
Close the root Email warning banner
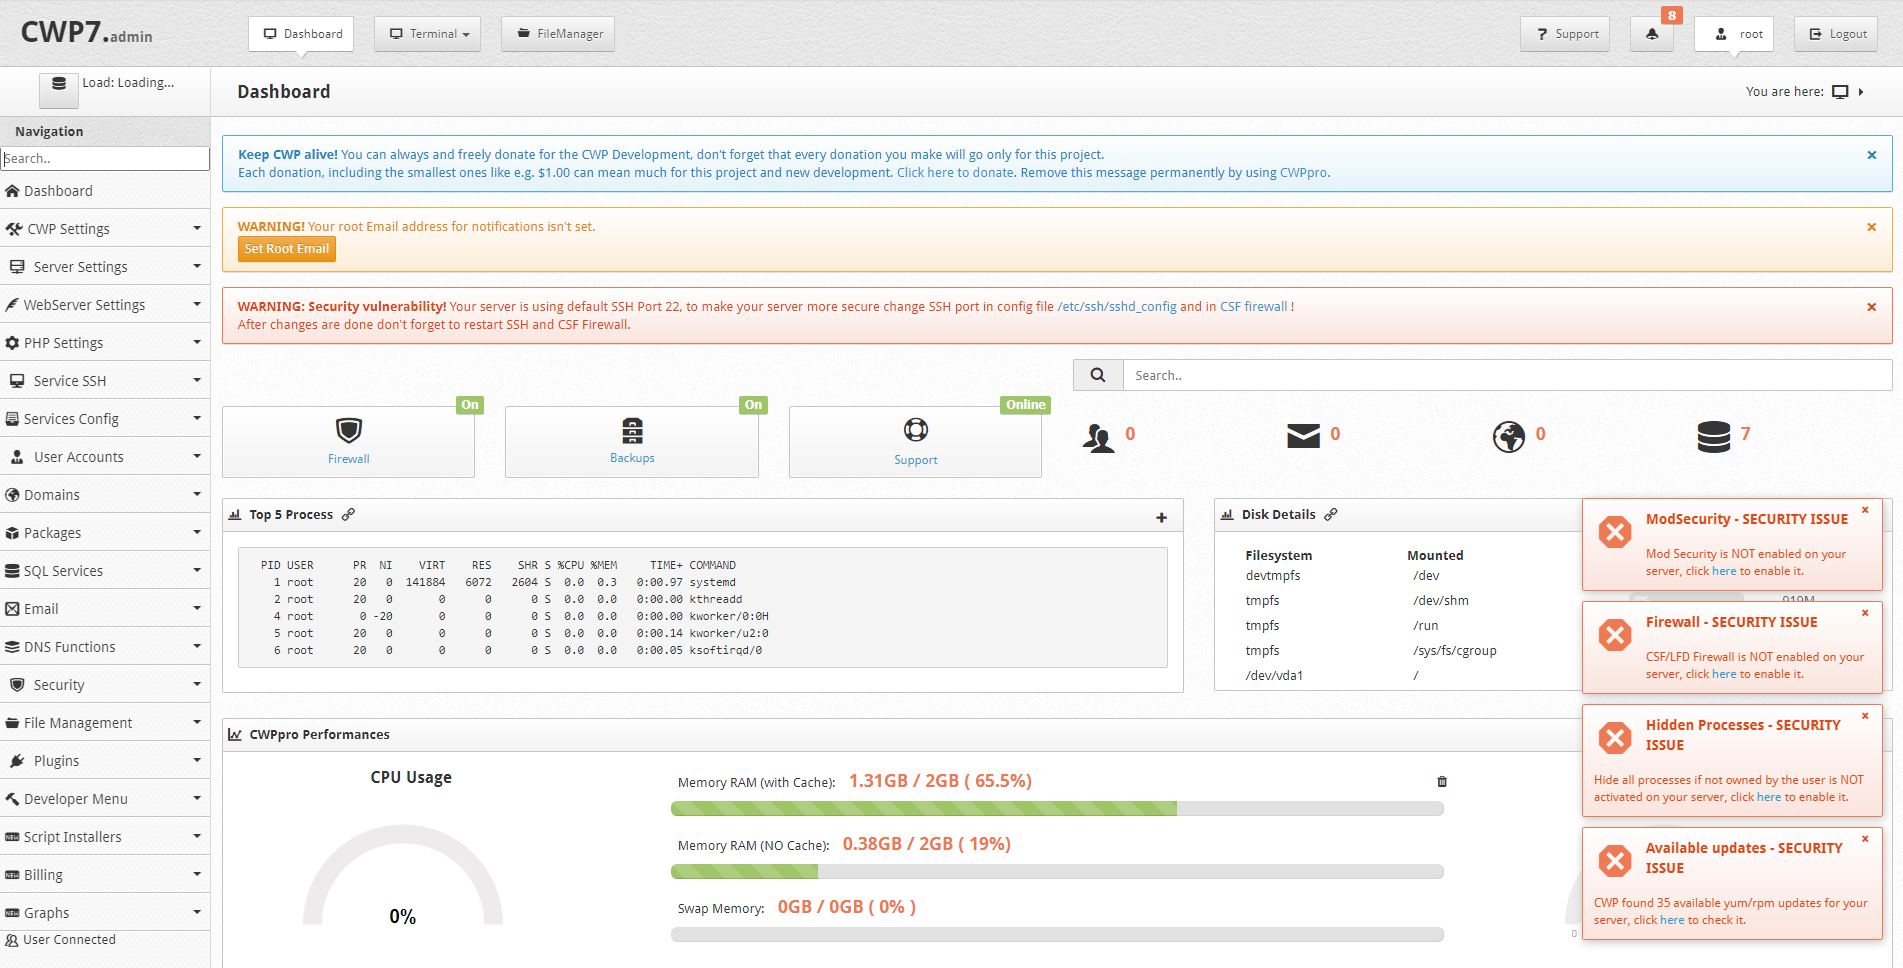pos(1872,227)
